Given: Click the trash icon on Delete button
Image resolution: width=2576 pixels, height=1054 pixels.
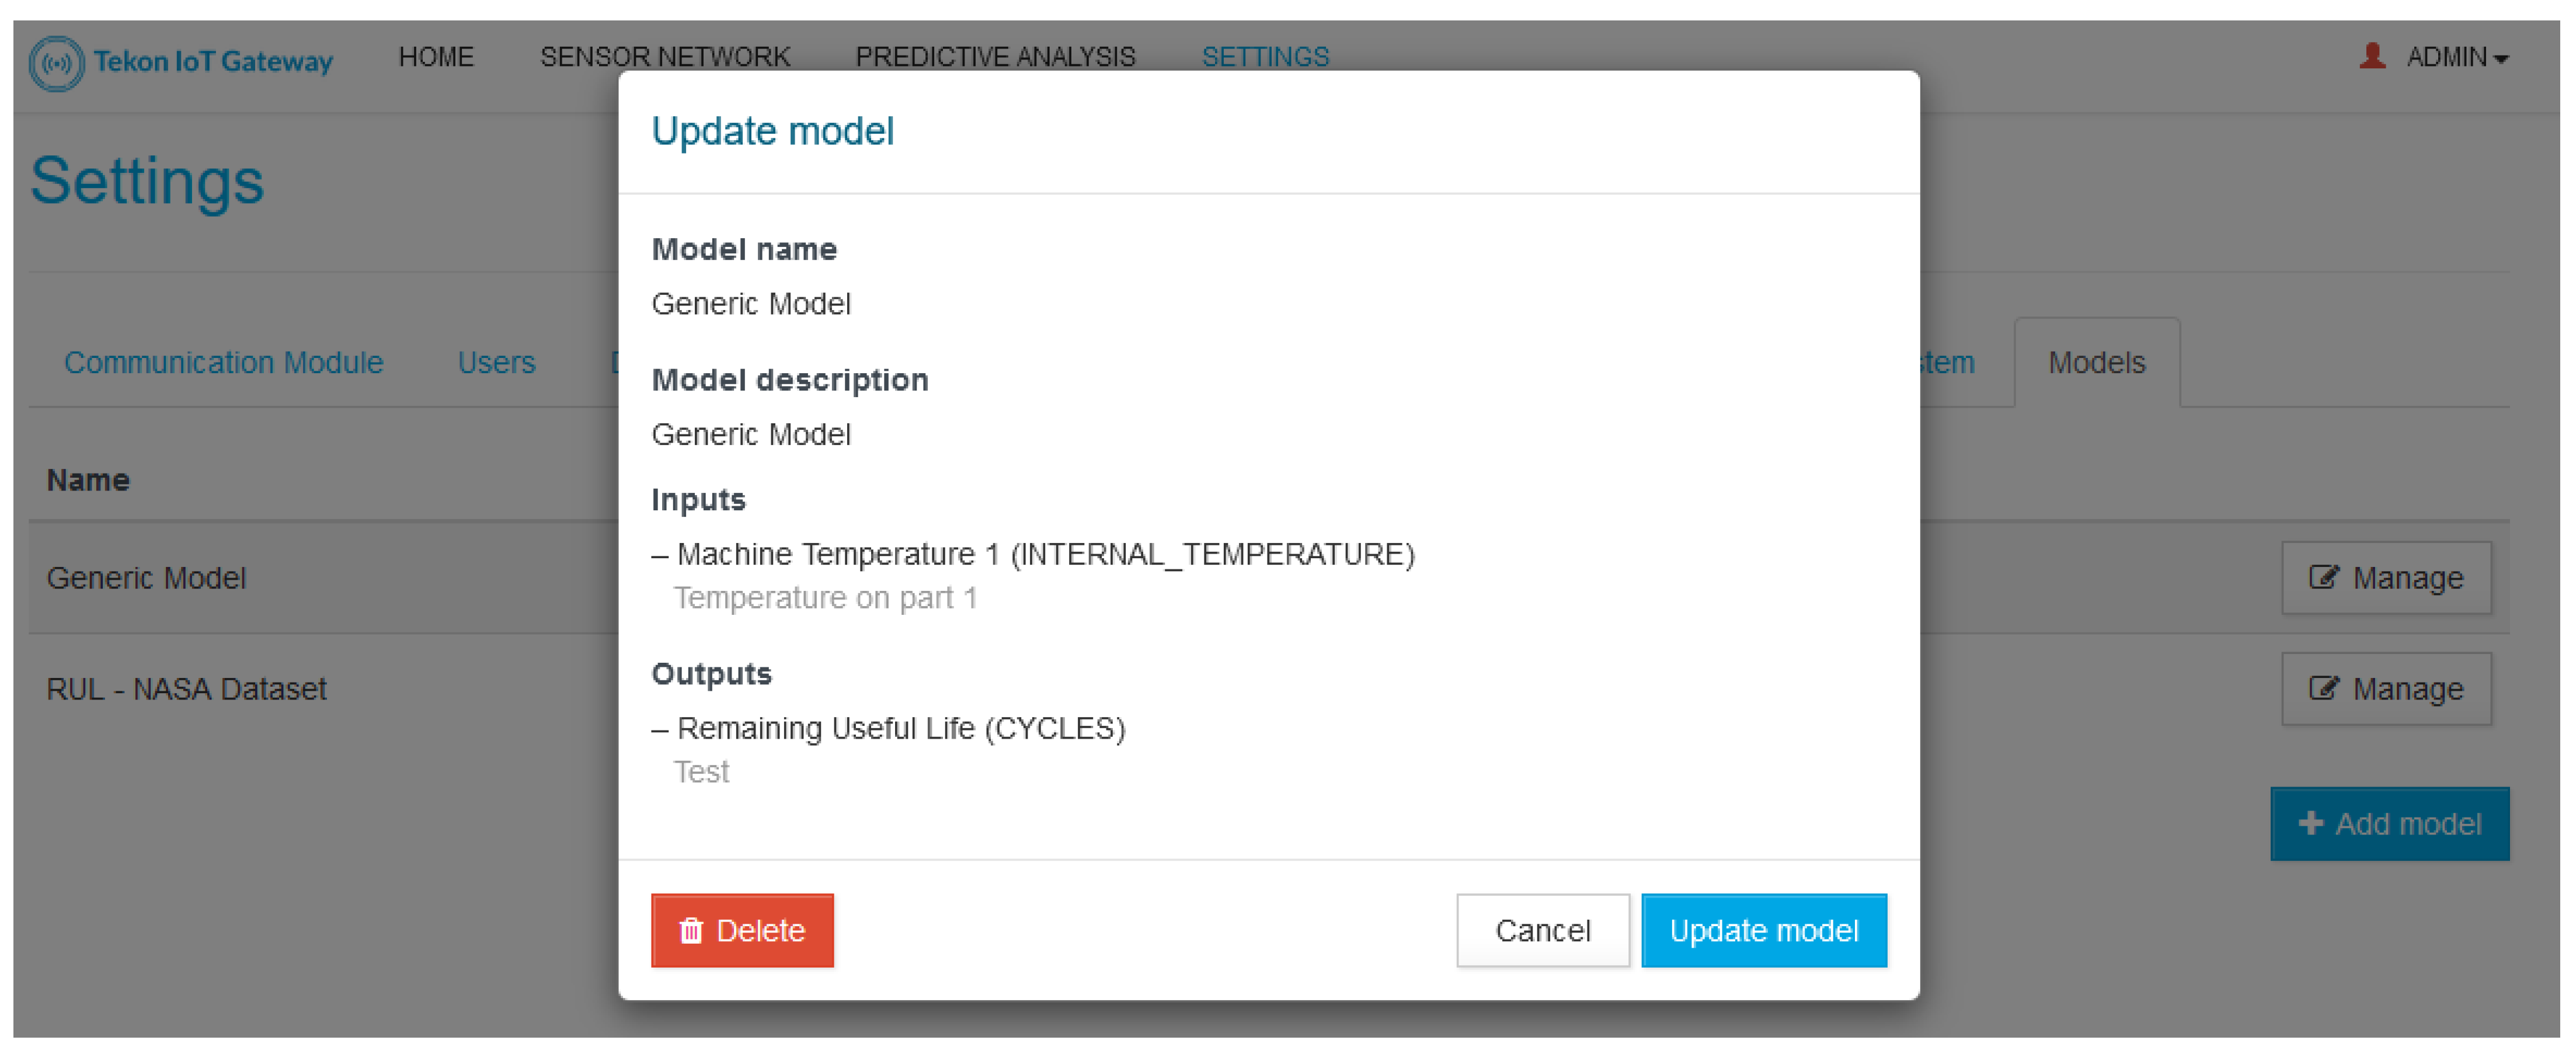Looking at the screenshot, I should pyautogui.click(x=691, y=931).
